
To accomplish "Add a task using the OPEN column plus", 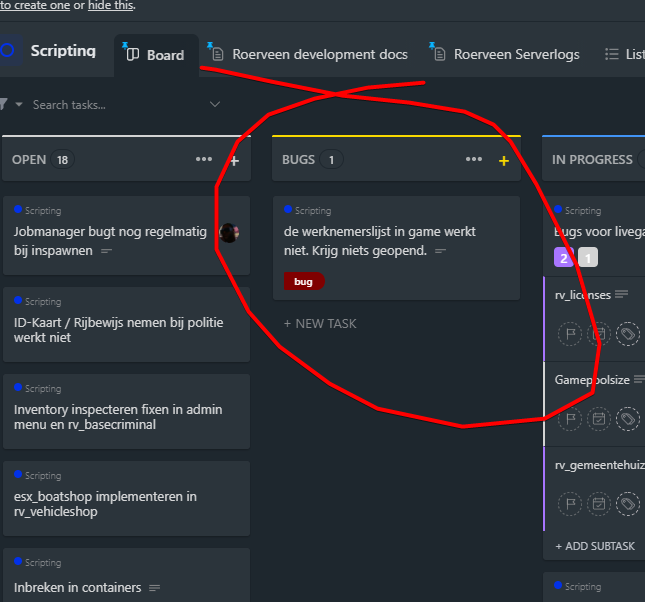I will click(234, 160).
